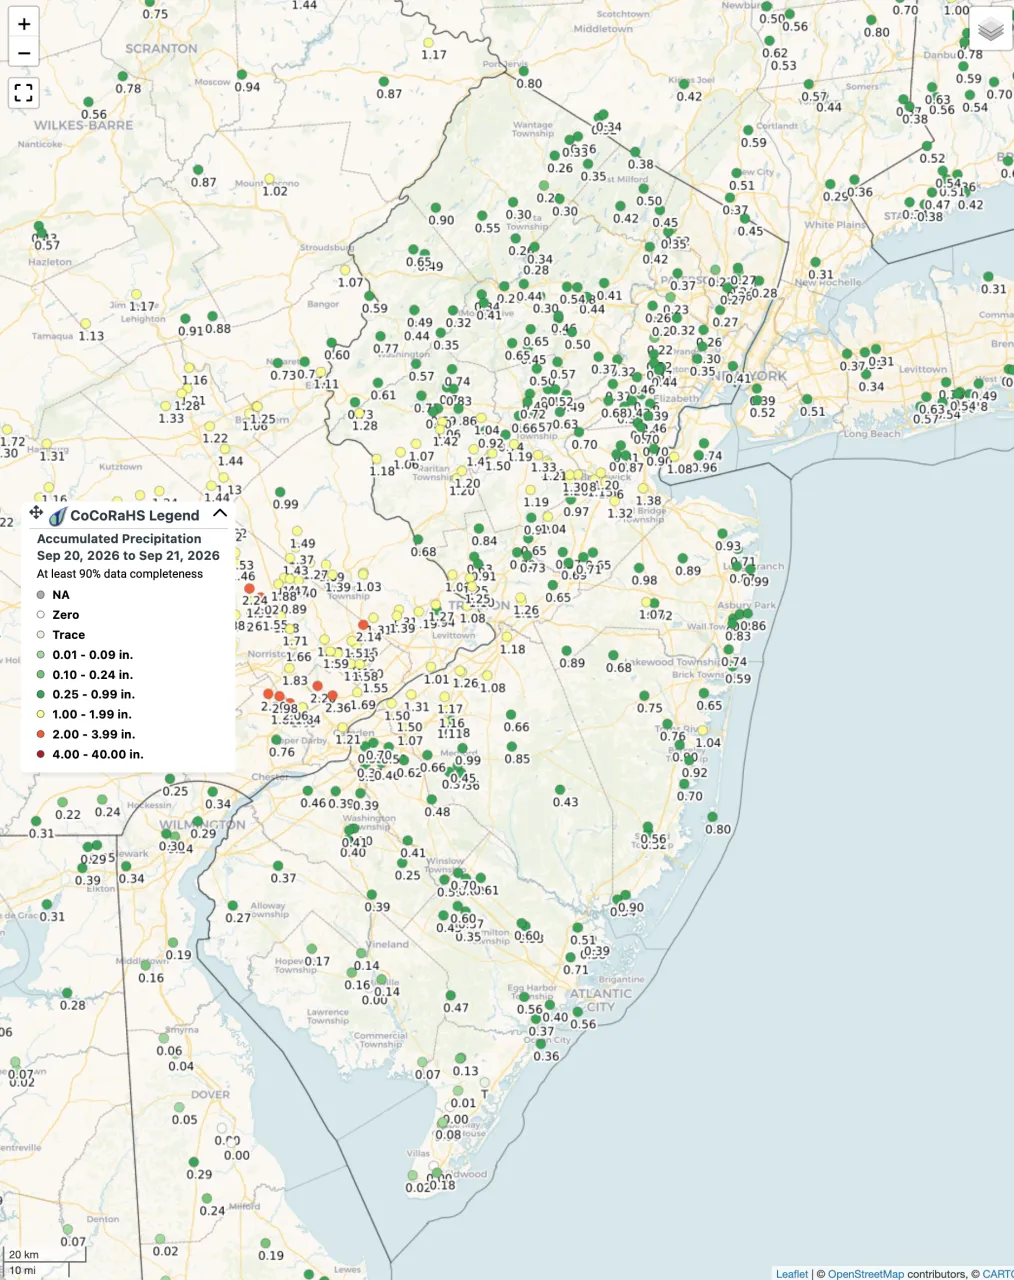The height and width of the screenshot is (1280, 1014).
Task: Toggle fullscreen map view
Action: [24, 93]
